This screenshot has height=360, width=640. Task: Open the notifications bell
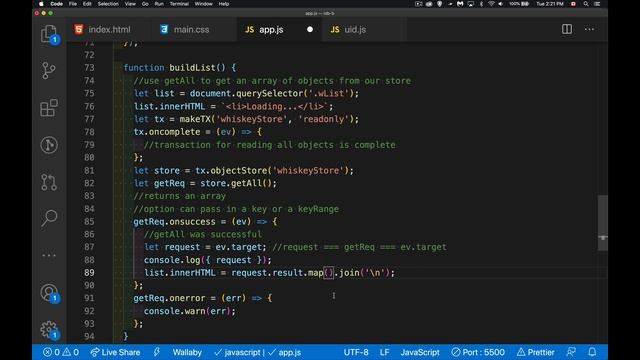point(592,352)
